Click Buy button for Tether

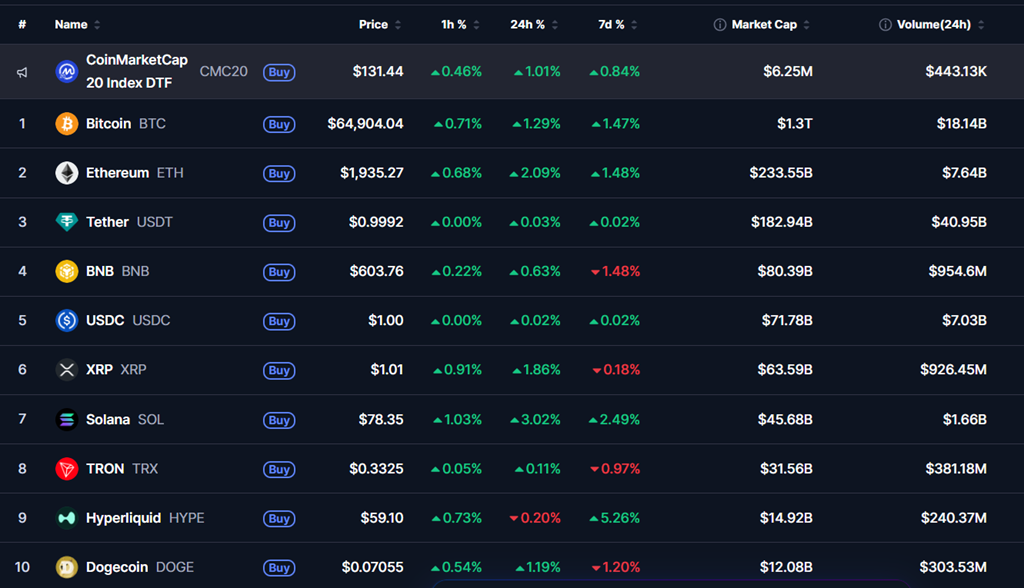pos(279,223)
